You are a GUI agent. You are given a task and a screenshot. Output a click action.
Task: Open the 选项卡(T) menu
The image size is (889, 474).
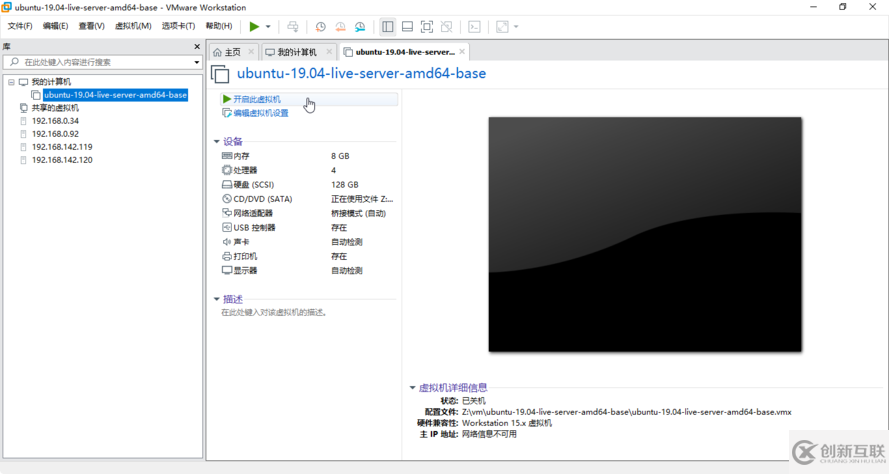click(x=178, y=26)
